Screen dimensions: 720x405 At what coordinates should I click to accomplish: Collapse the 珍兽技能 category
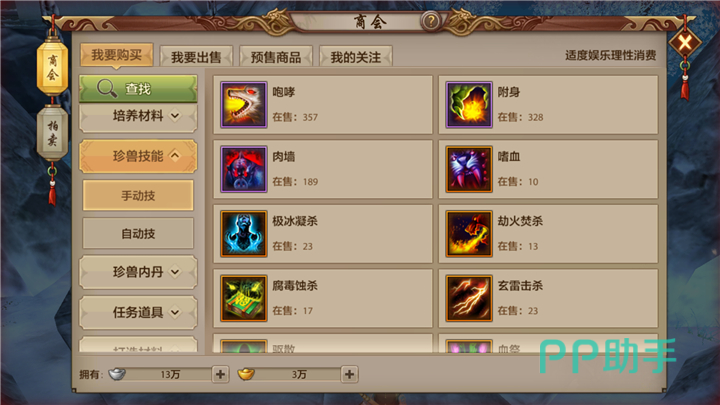138,156
